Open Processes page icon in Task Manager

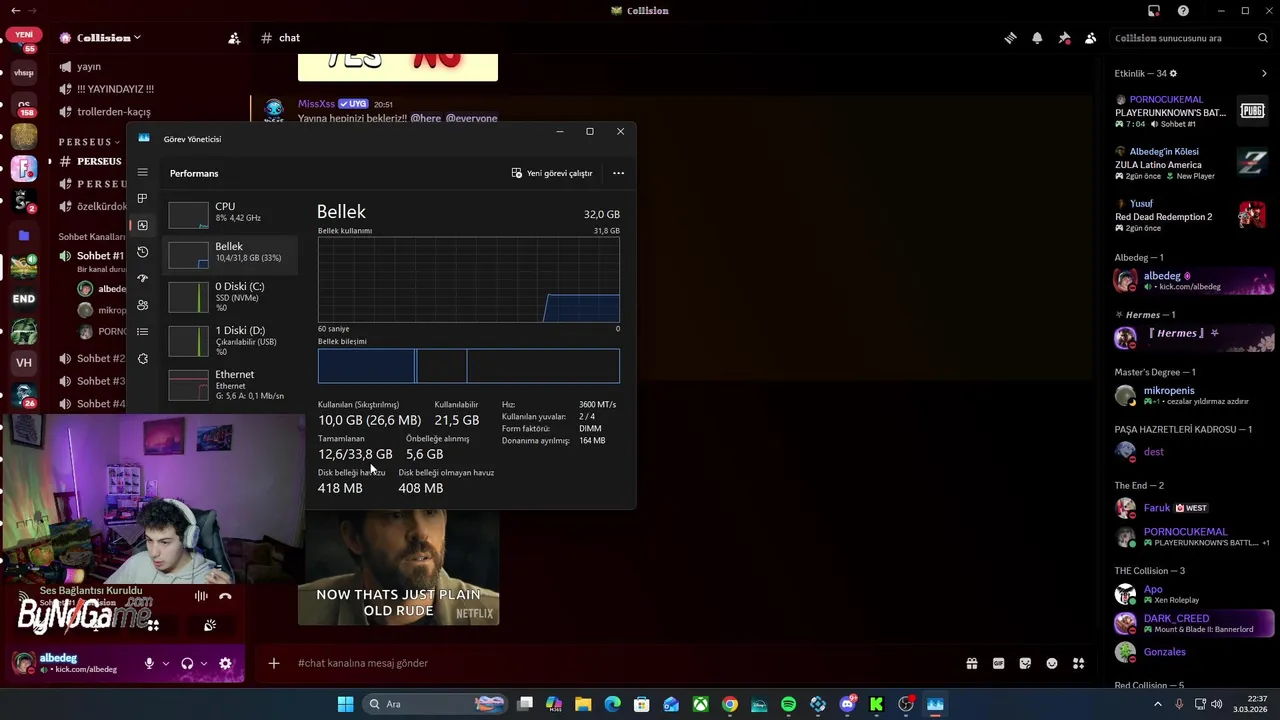[143, 198]
